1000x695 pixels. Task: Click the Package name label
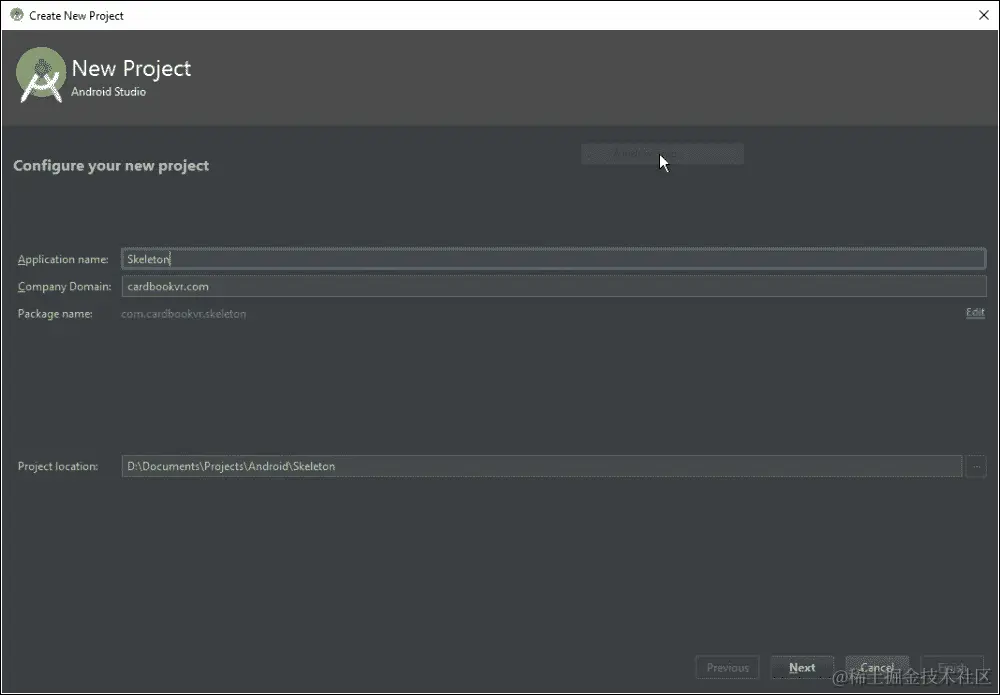55,314
